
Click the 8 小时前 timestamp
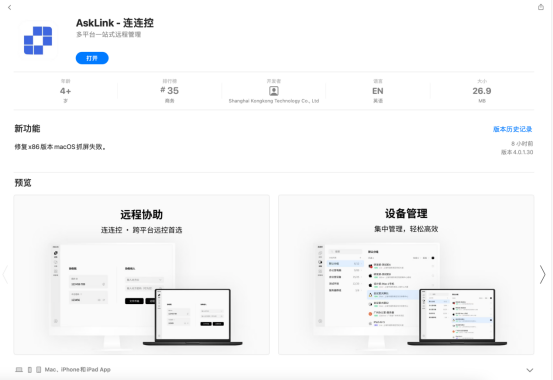(x=522, y=144)
